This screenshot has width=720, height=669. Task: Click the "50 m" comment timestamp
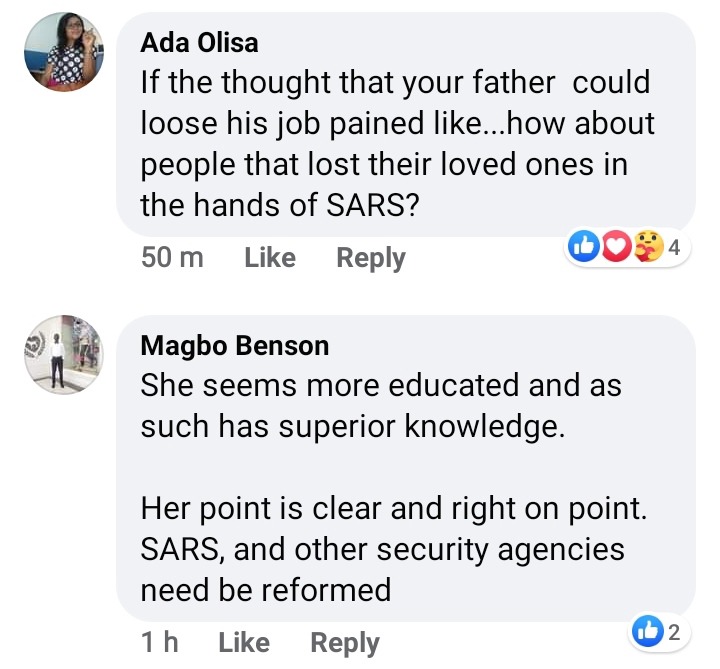173,258
